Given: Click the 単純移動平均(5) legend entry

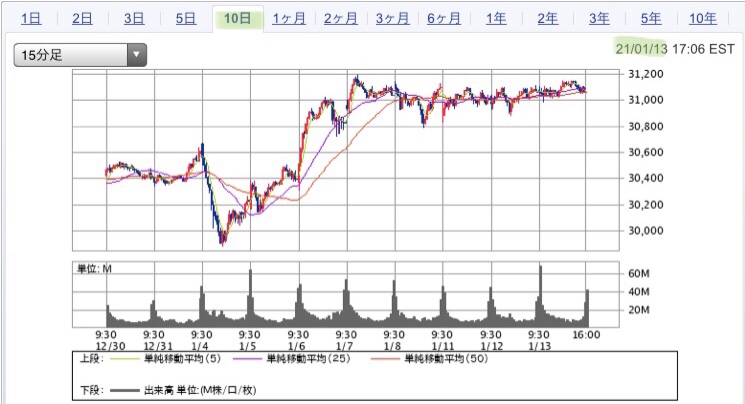Looking at the screenshot, I should 166,359.
